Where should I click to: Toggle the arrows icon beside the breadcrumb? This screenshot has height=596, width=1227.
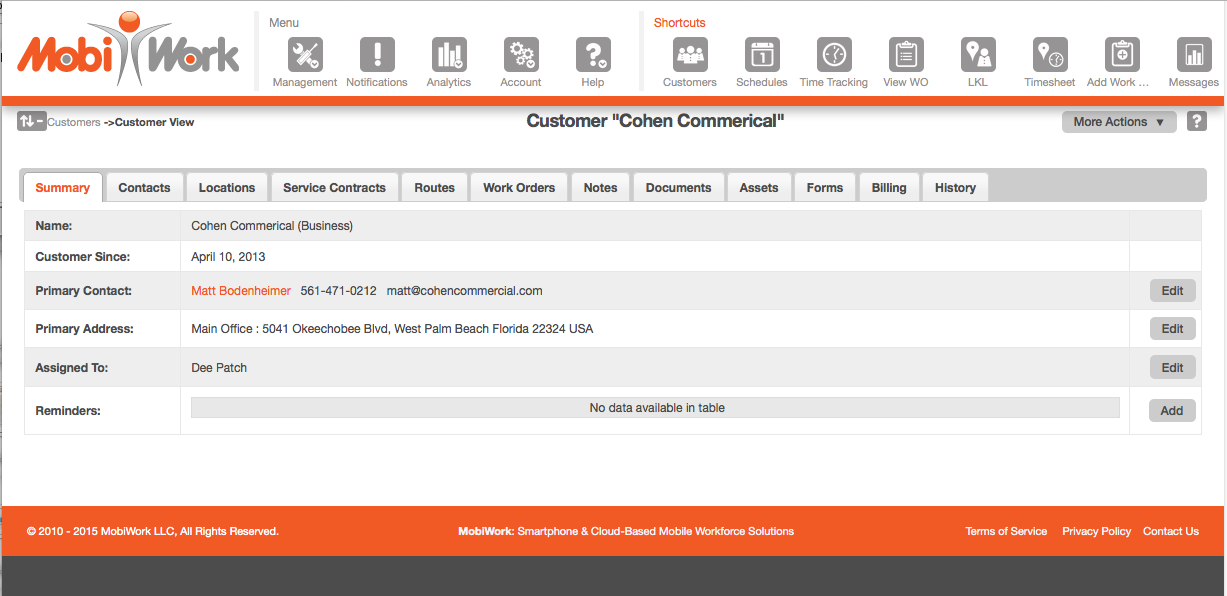pyautogui.click(x=31, y=122)
